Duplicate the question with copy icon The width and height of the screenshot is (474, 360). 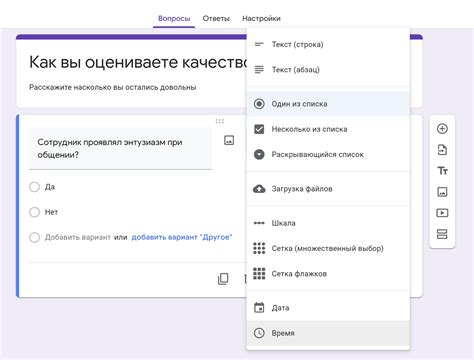click(x=223, y=279)
